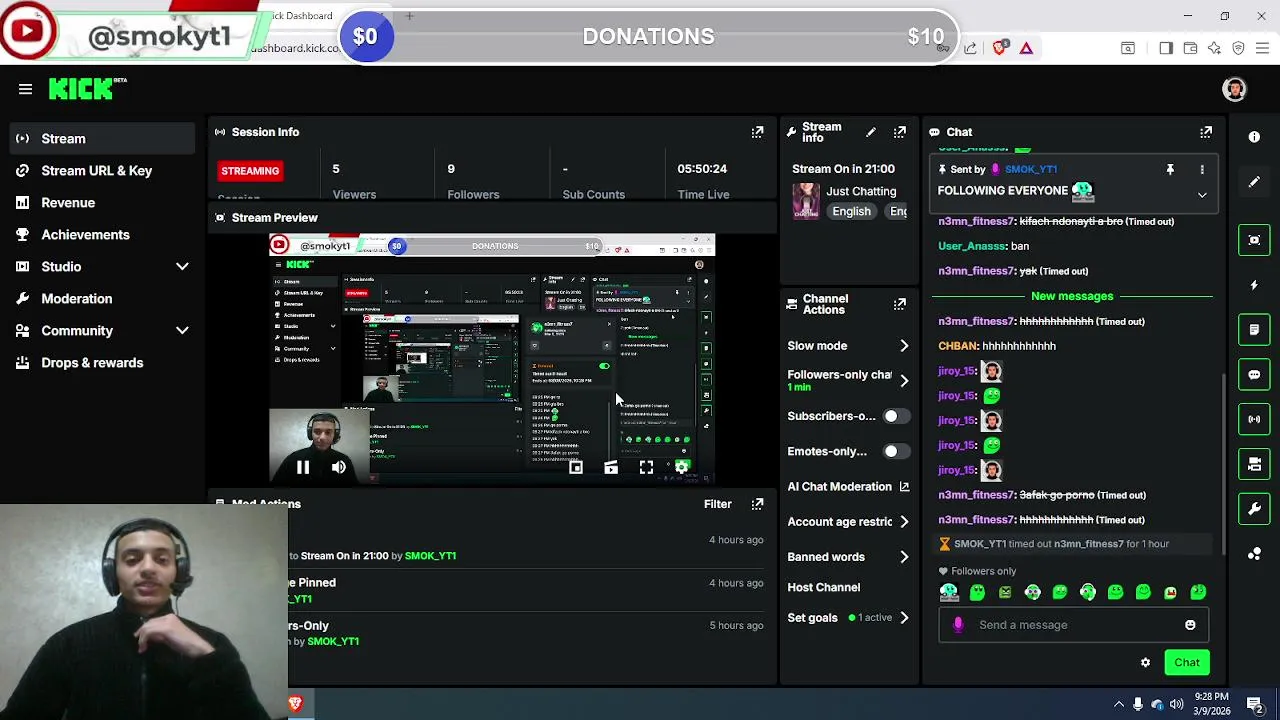Open stream preview settings gear
1280x720 pixels.
coord(682,467)
